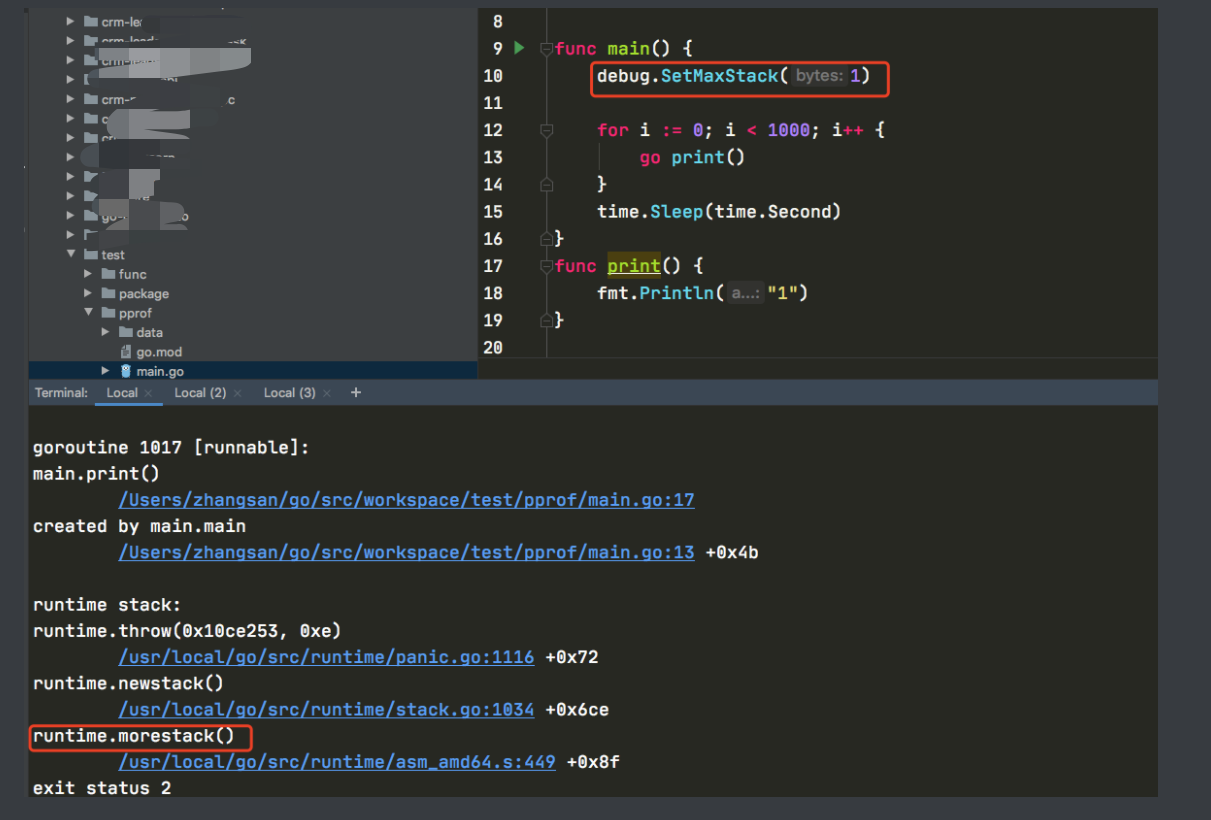The height and width of the screenshot is (820, 1211).
Task: Click the pprof folder icon in project tree
Action: pos(108,312)
